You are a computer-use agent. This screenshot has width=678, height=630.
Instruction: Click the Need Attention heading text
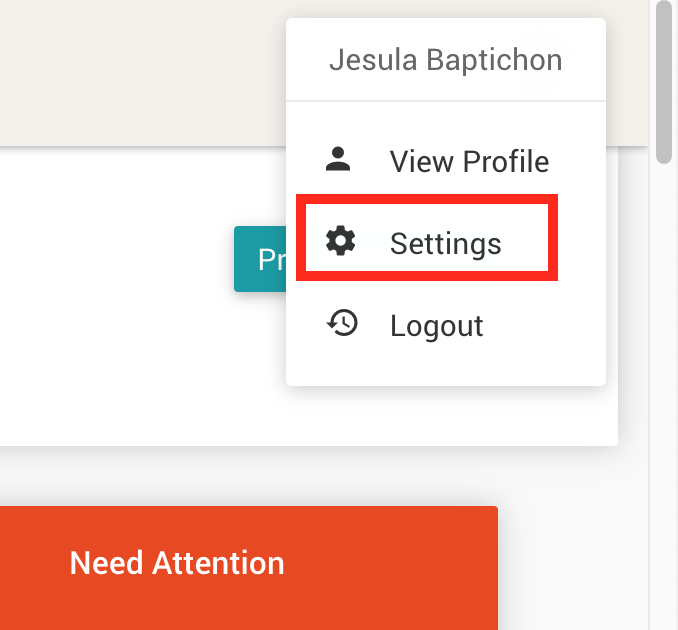click(177, 563)
